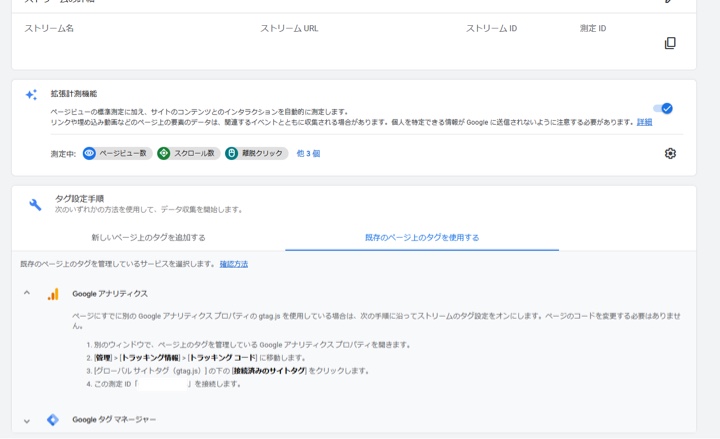
Task: Click the ストリーム URL column label
Action: click(289, 28)
